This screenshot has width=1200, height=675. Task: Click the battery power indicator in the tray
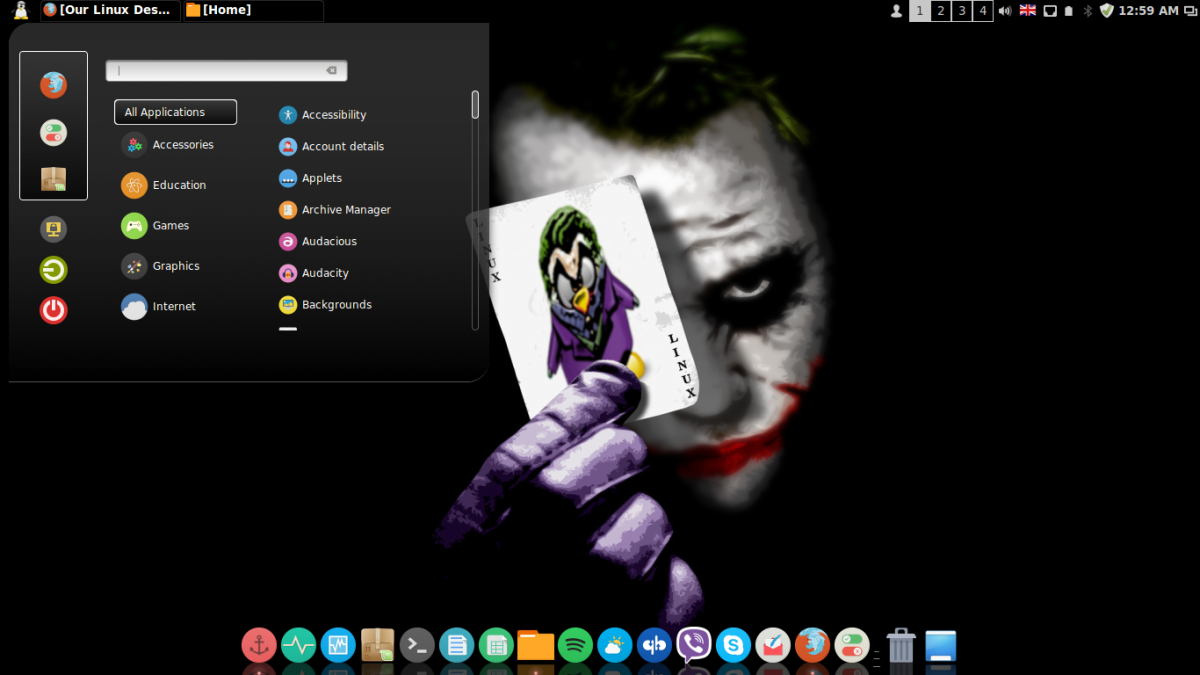pyautogui.click(x=1069, y=11)
